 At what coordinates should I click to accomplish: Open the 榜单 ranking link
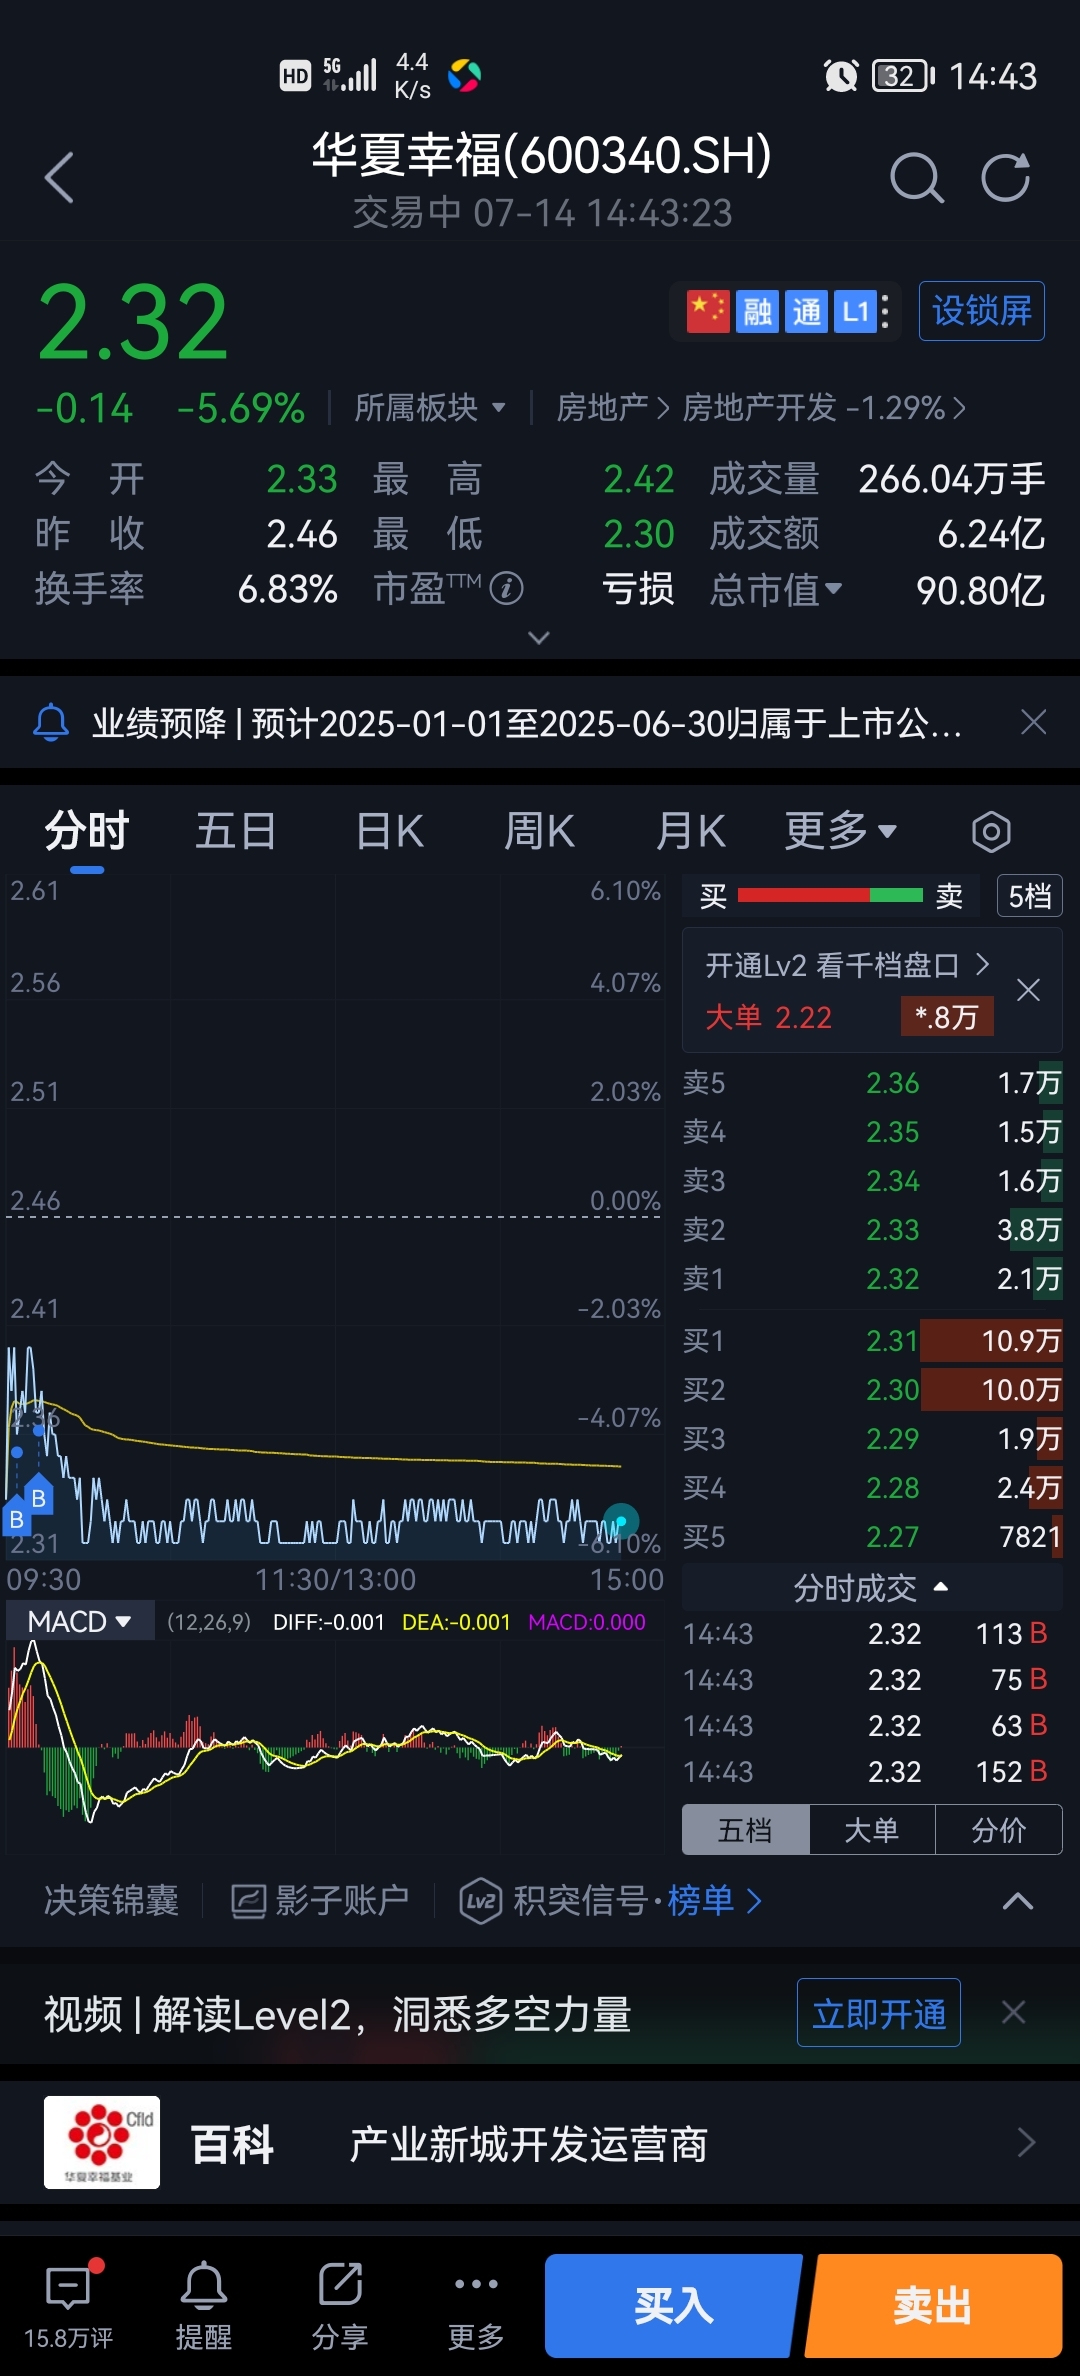tap(714, 1900)
